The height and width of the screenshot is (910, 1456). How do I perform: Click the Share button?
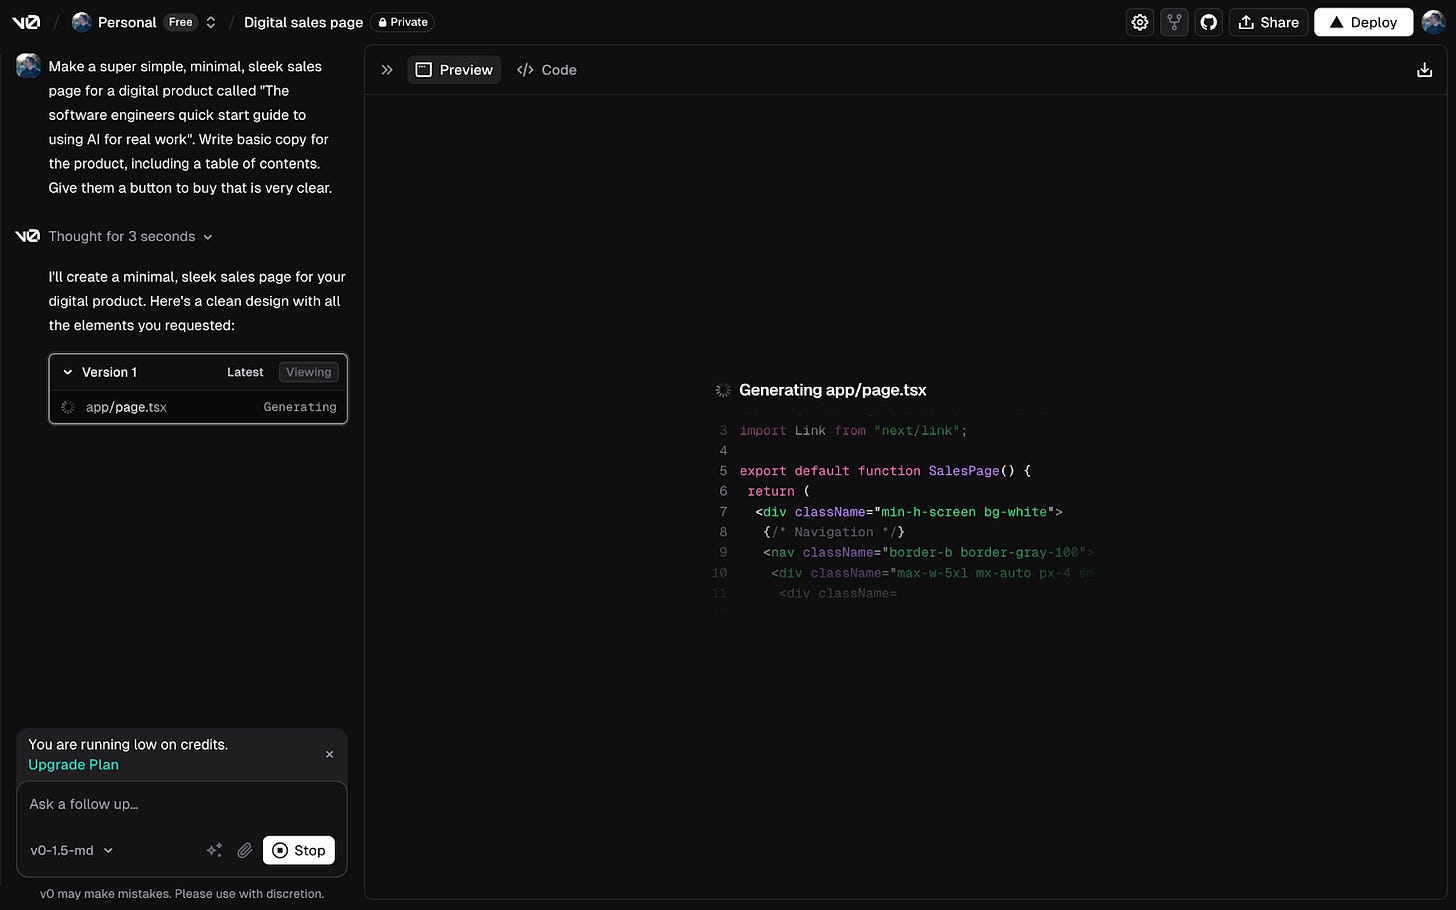click(x=1268, y=22)
